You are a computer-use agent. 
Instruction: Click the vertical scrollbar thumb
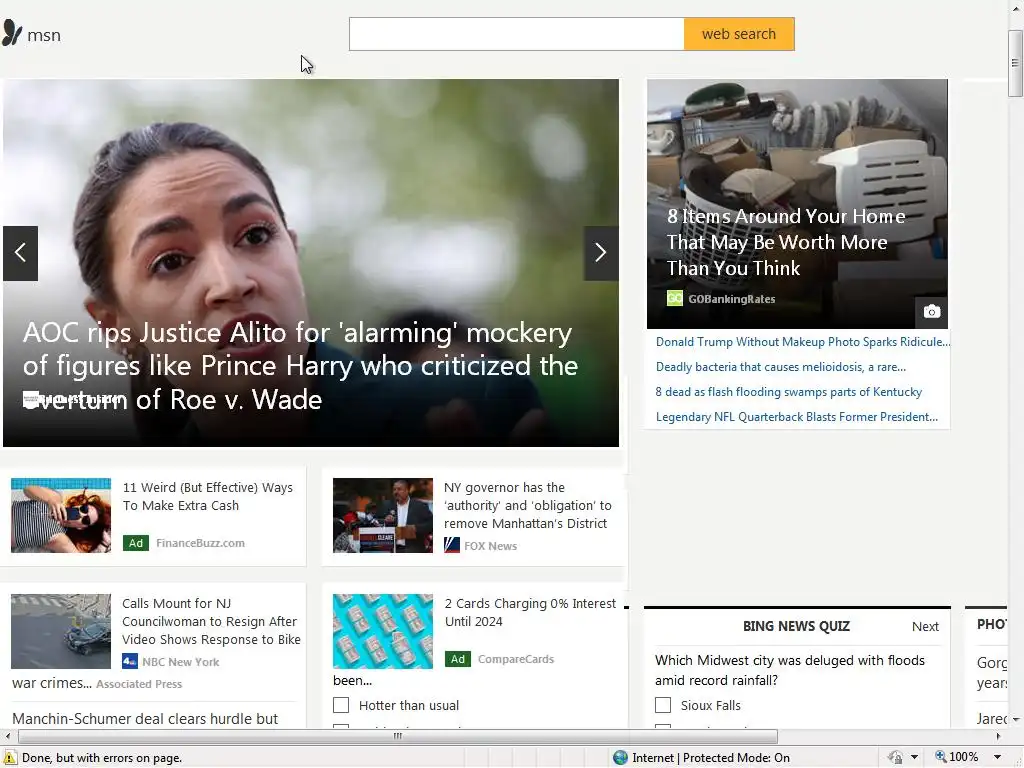click(x=1015, y=63)
